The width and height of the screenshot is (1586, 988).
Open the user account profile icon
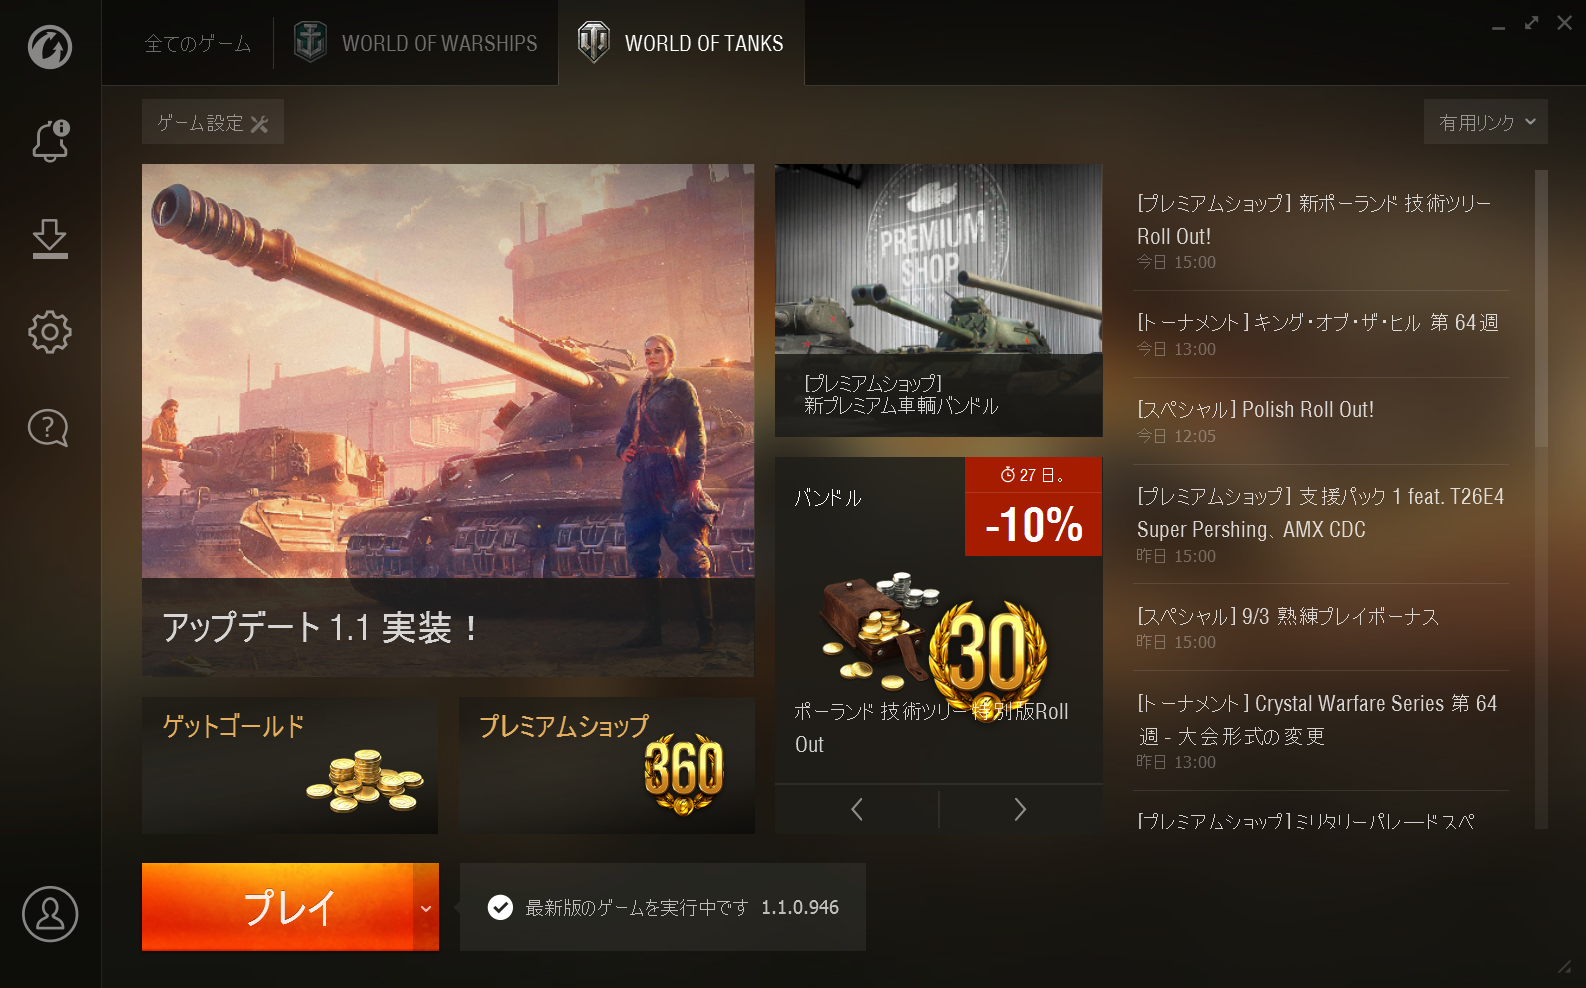click(x=50, y=914)
